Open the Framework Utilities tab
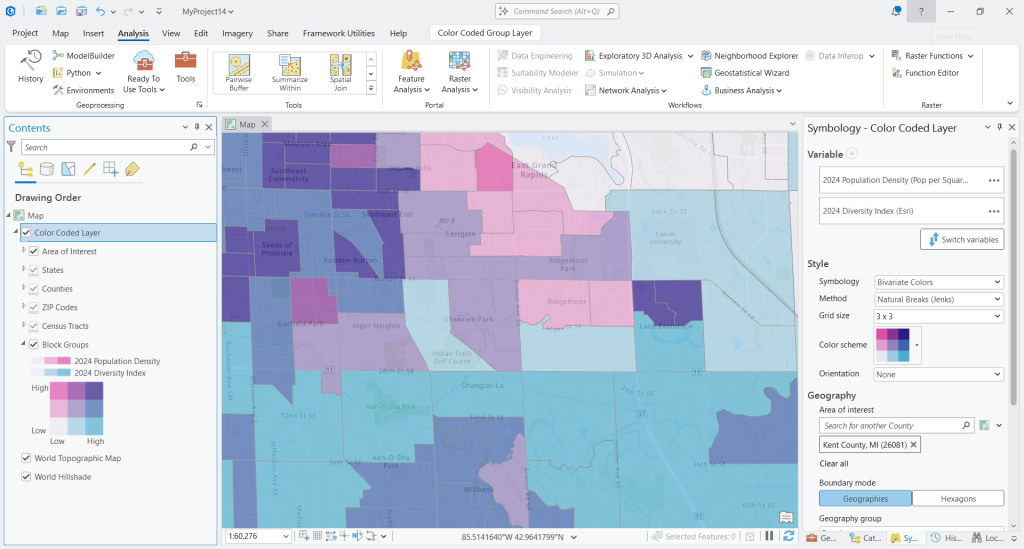This screenshot has height=549, width=1024. pyautogui.click(x=338, y=33)
